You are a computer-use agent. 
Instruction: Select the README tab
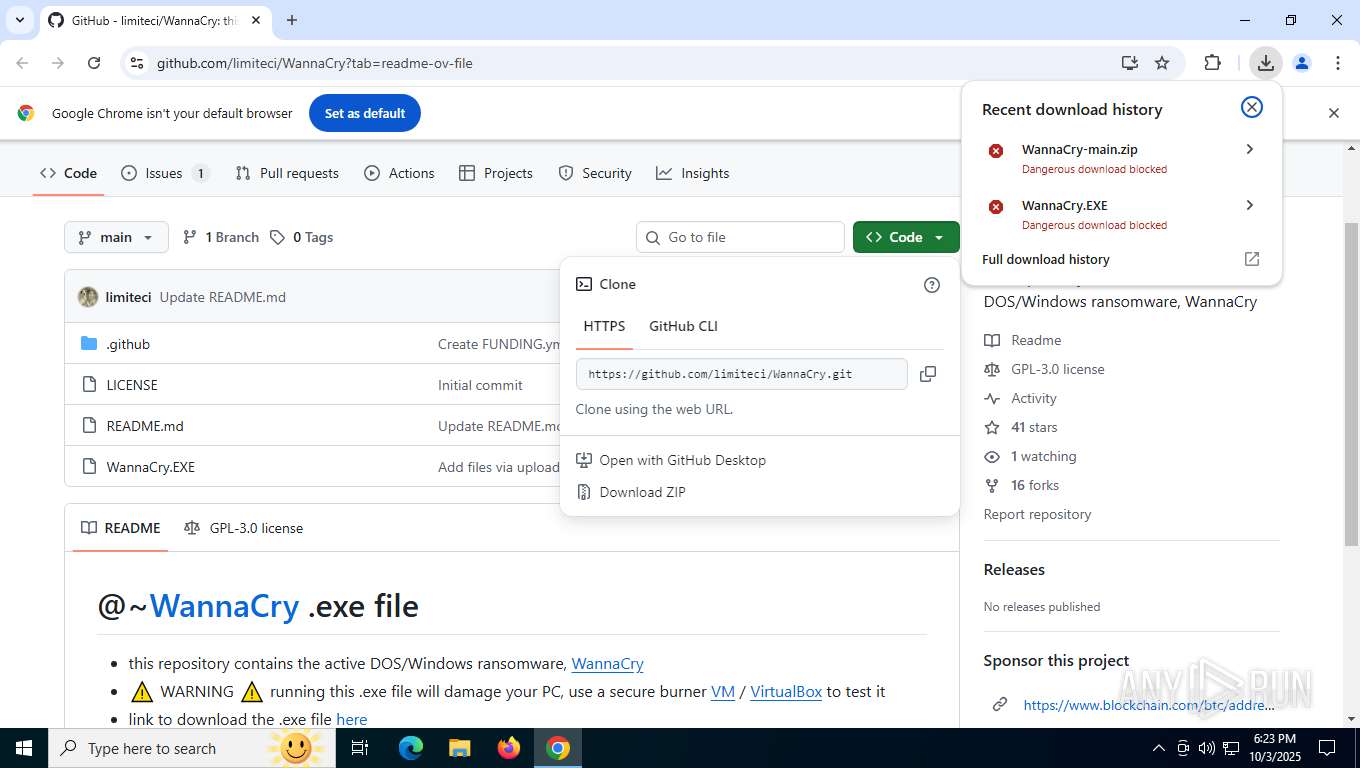click(121, 528)
